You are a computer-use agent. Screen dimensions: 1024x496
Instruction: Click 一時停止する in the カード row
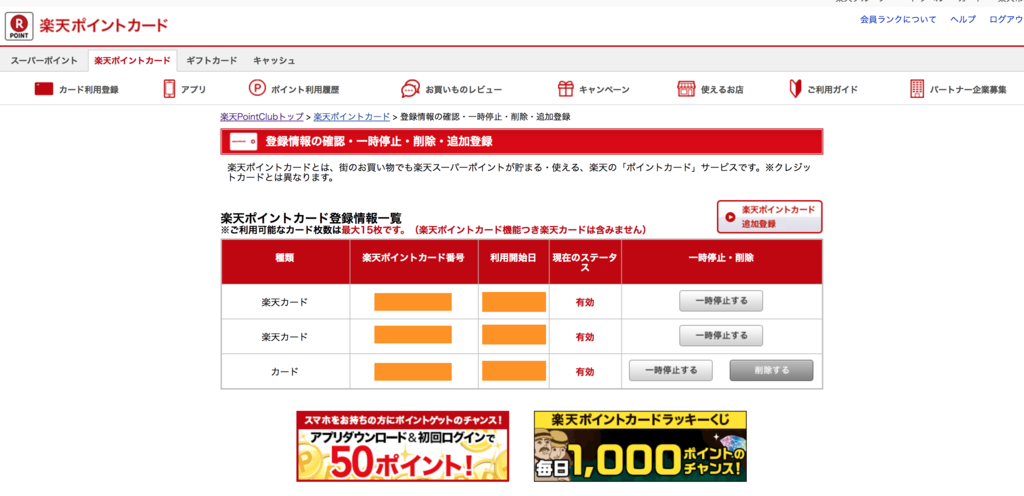671,370
